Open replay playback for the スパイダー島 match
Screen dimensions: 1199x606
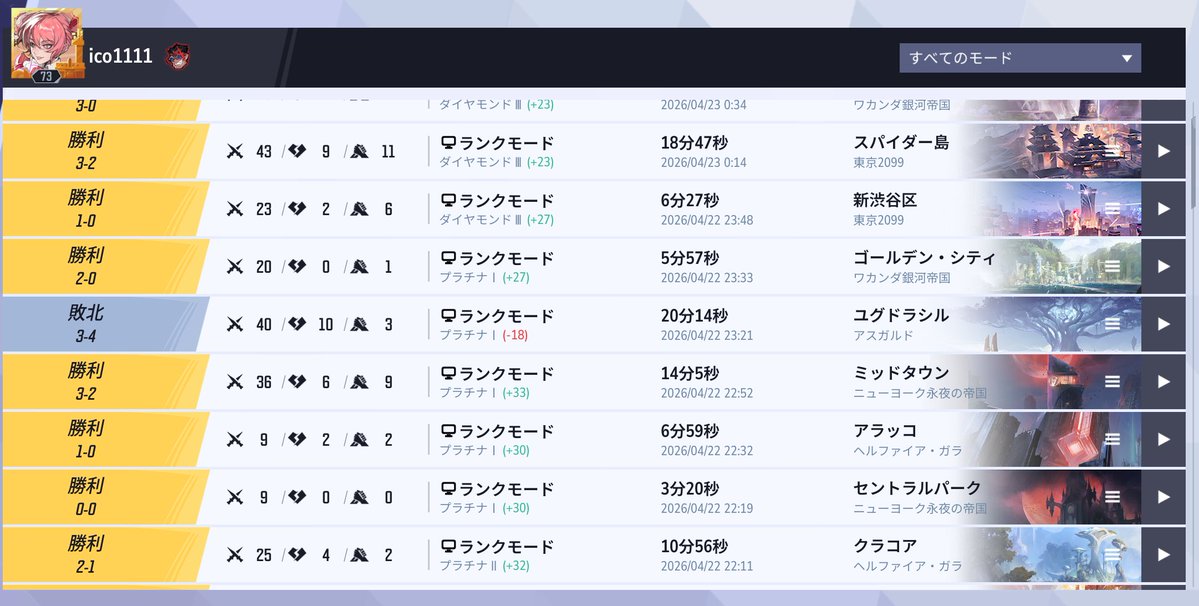pyautogui.click(x=1163, y=150)
